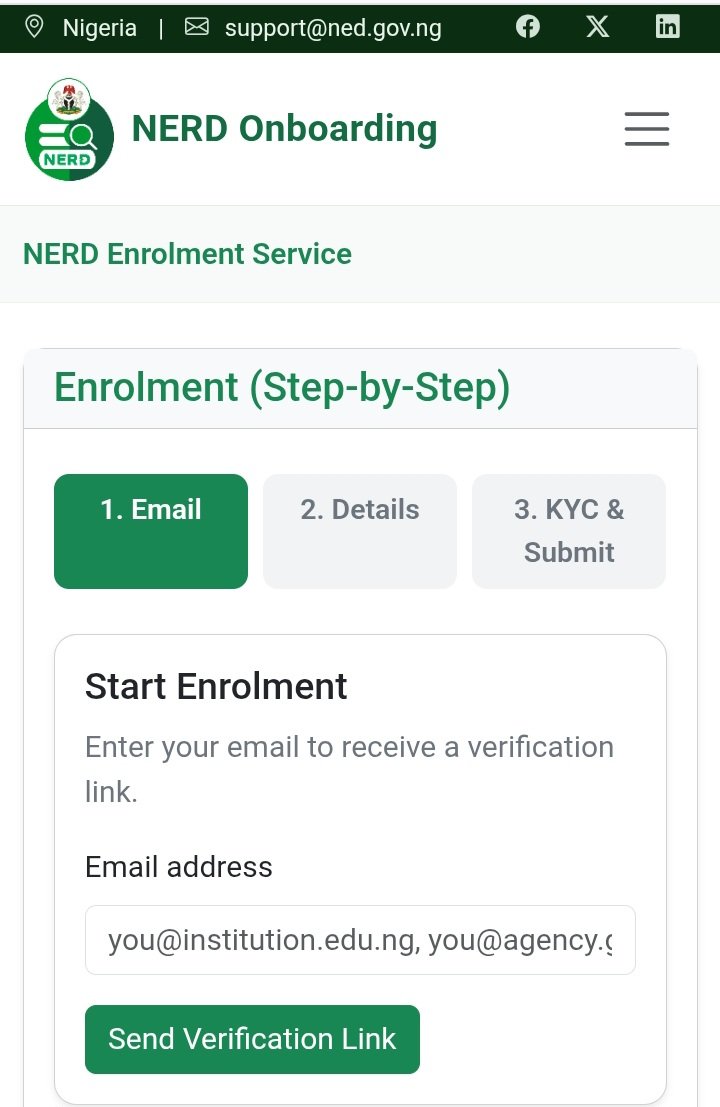Screen dimensions: 720x1107
Task: Click the NERD Enrolment Service heading
Action: coord(187,254)
